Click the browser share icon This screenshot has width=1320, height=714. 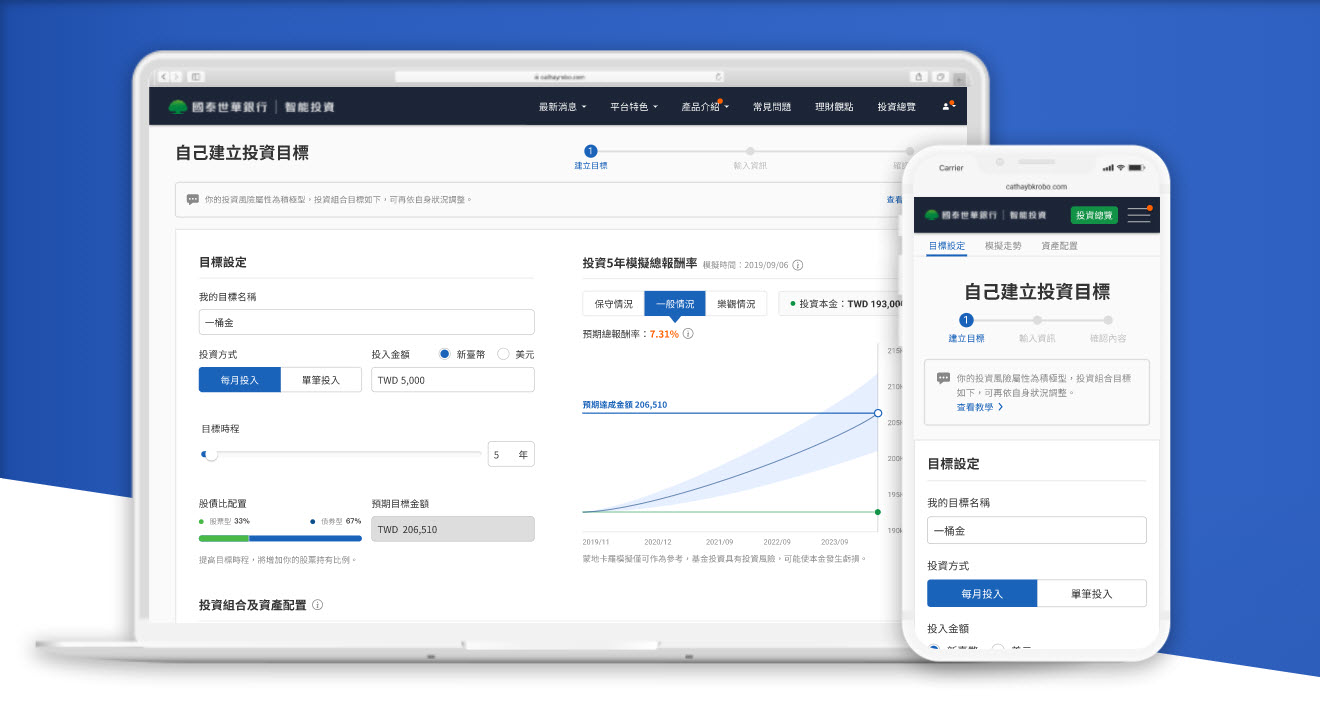coord(918,76)
